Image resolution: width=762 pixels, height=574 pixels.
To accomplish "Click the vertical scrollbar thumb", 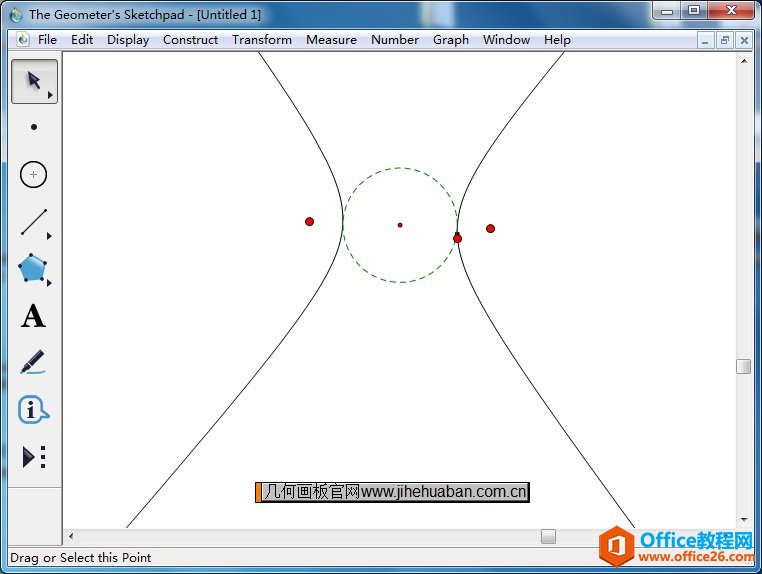I will click(x=744, y=366).
